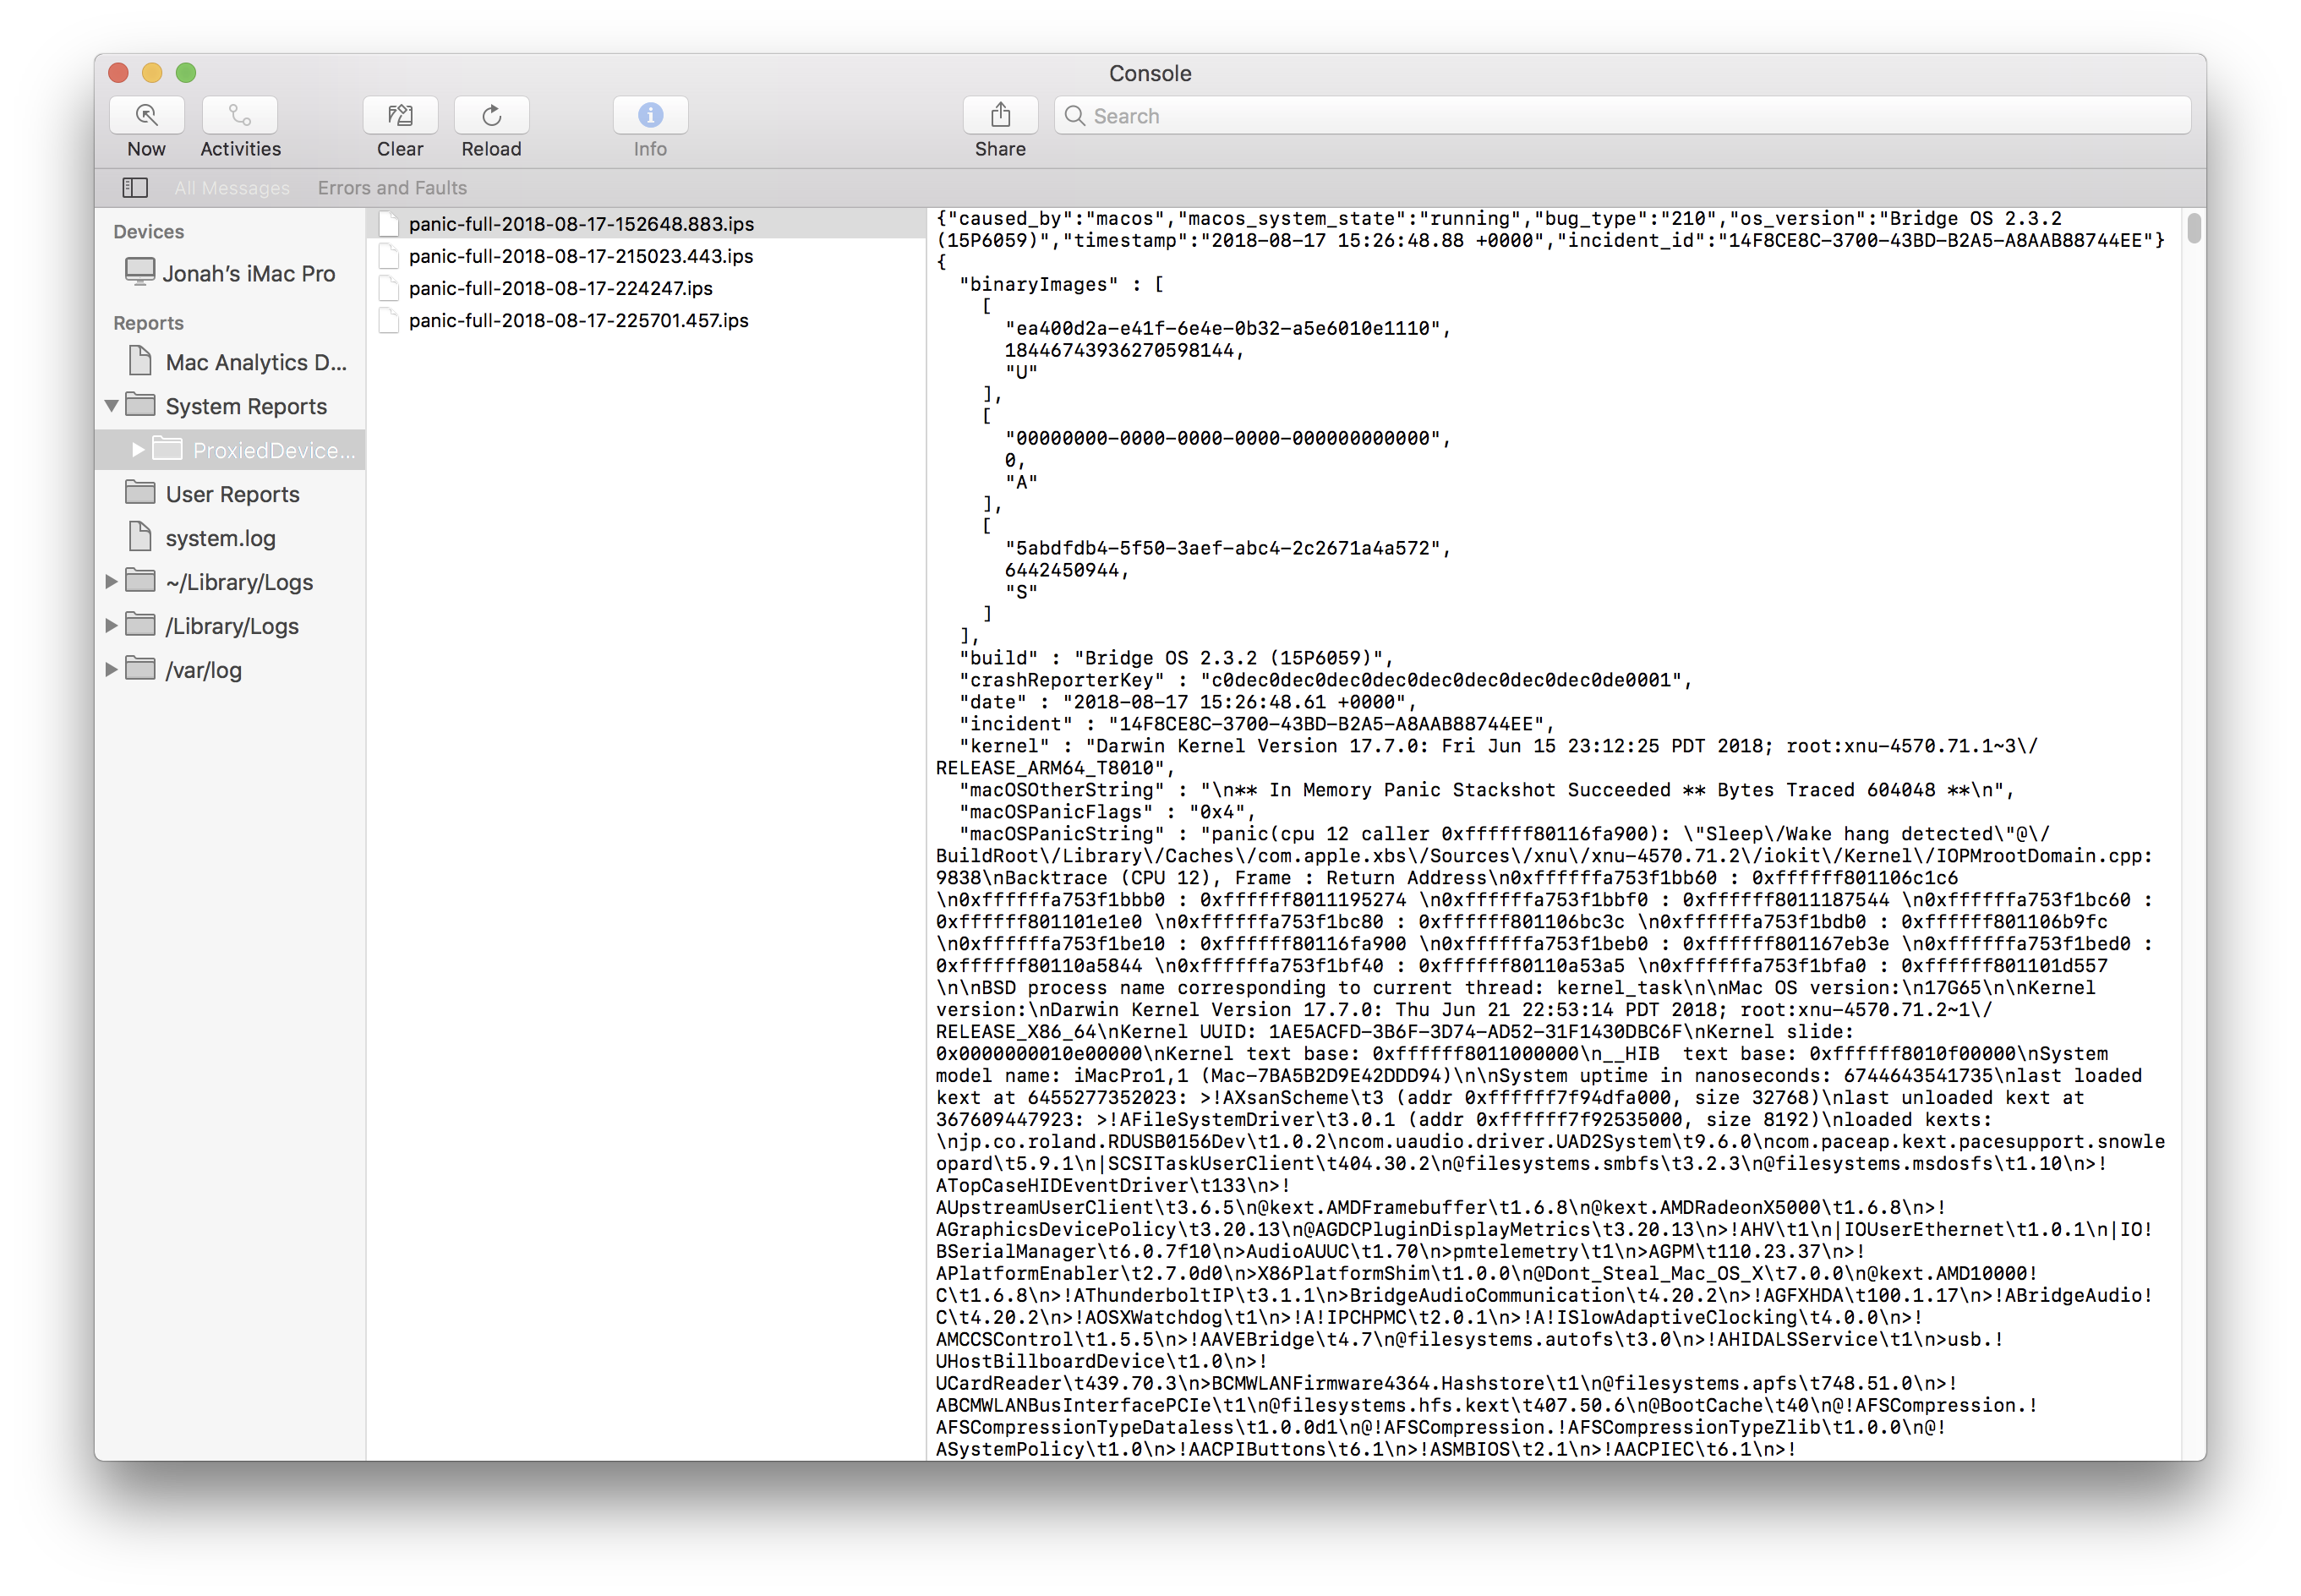This screenshot has width=2301, height=1596.
Task: Open the Mac Analytics Data report
Action: [x=255, y=362]
